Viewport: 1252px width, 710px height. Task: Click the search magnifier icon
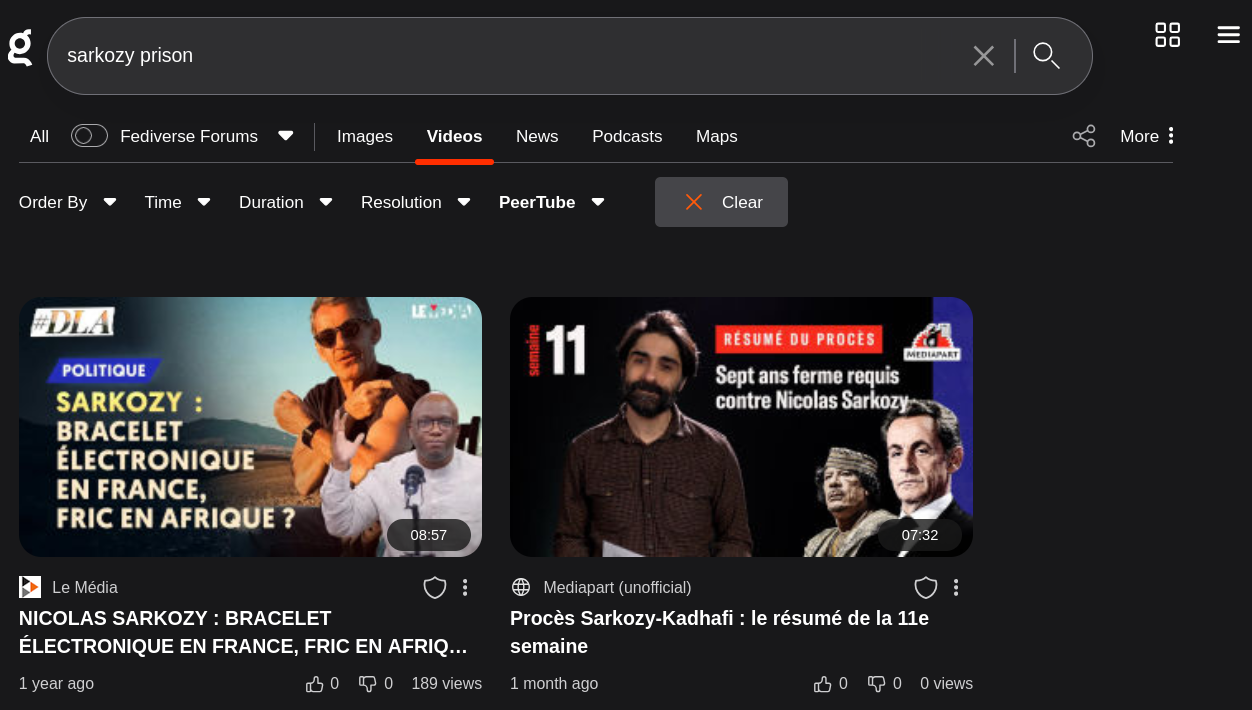point(1046,56)
